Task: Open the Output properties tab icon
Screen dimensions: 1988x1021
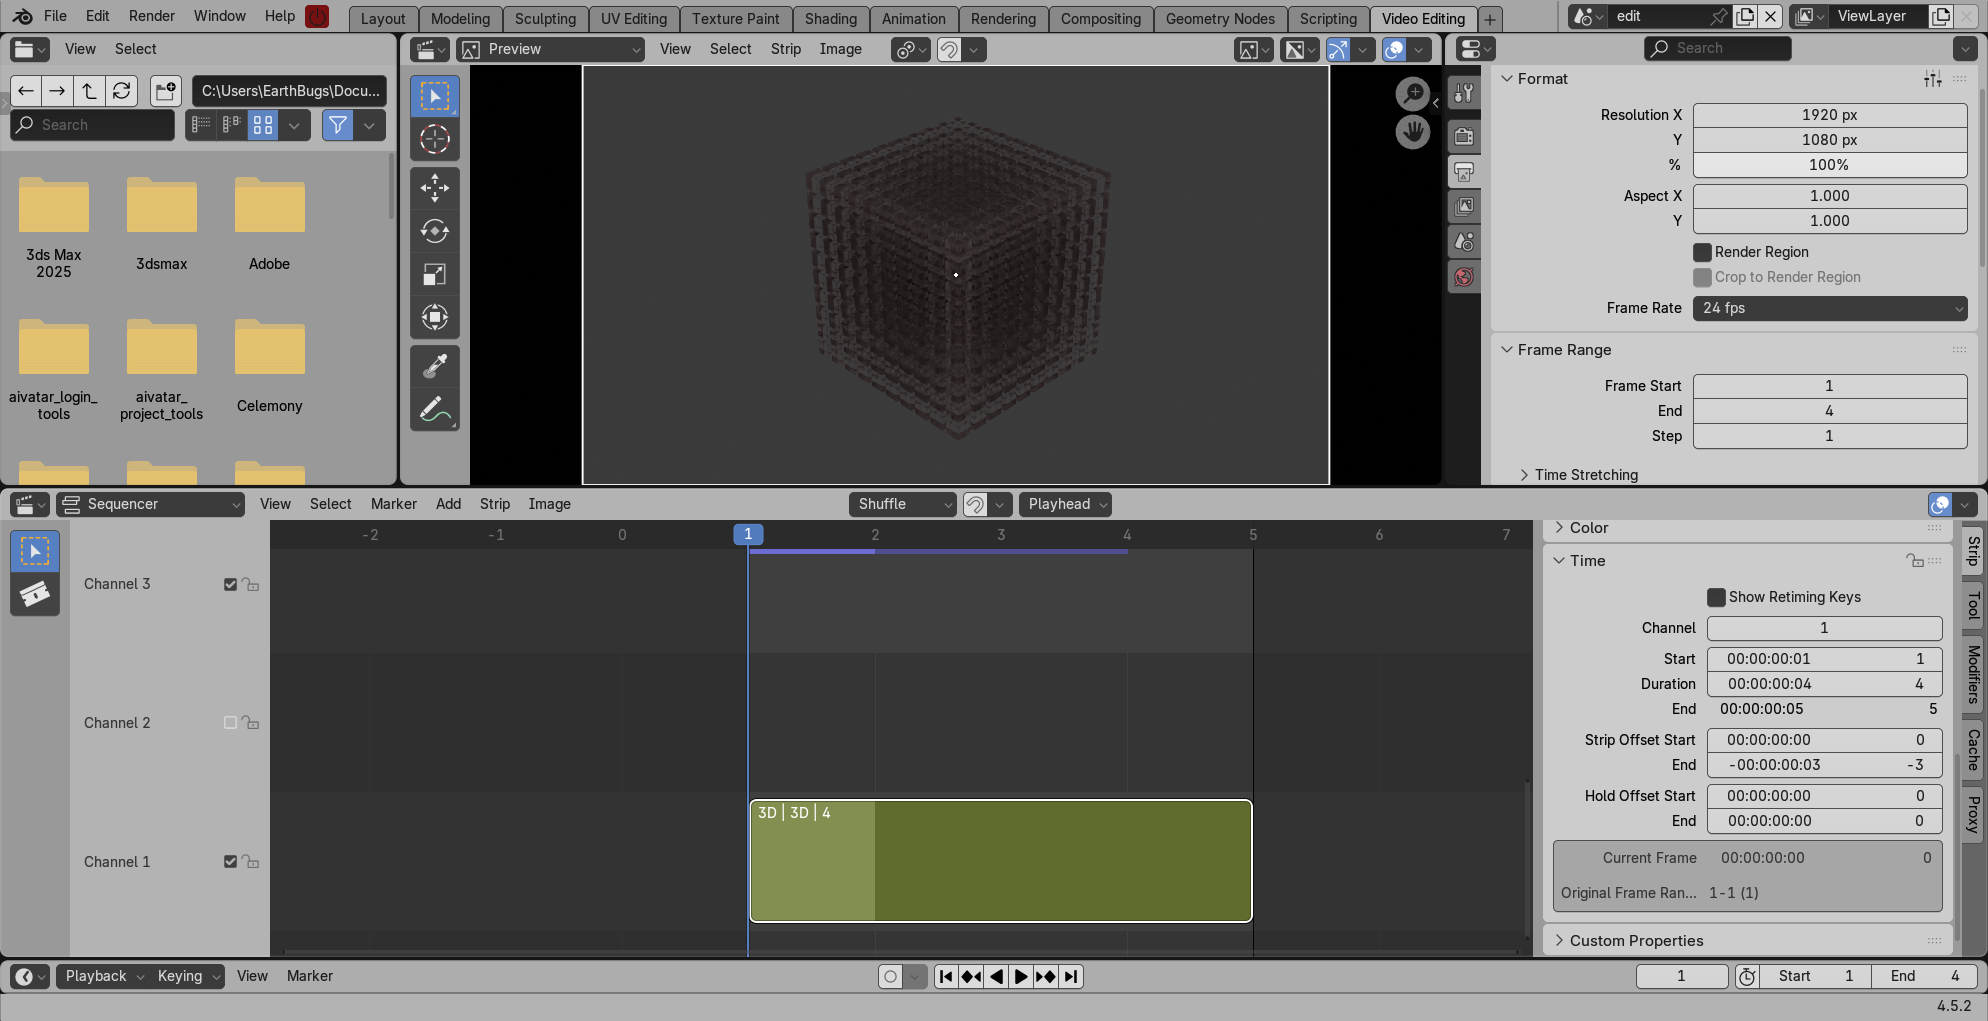Action: 1464,172
